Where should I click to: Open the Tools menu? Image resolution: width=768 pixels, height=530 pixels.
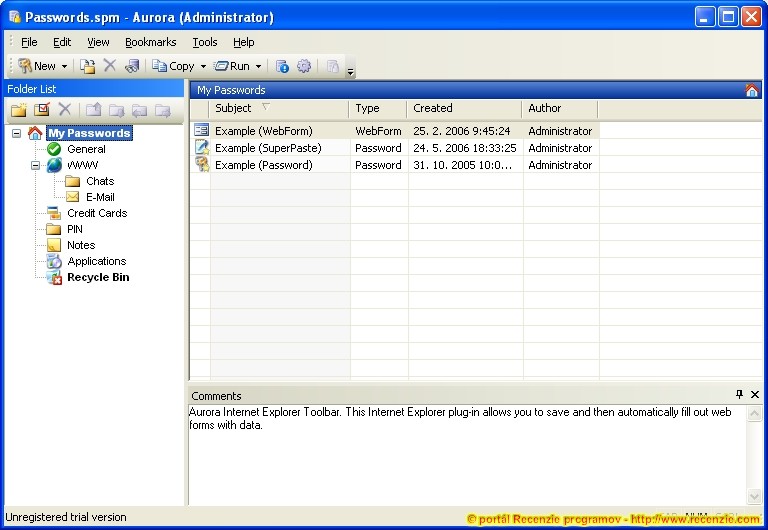[x=204, y=42]
